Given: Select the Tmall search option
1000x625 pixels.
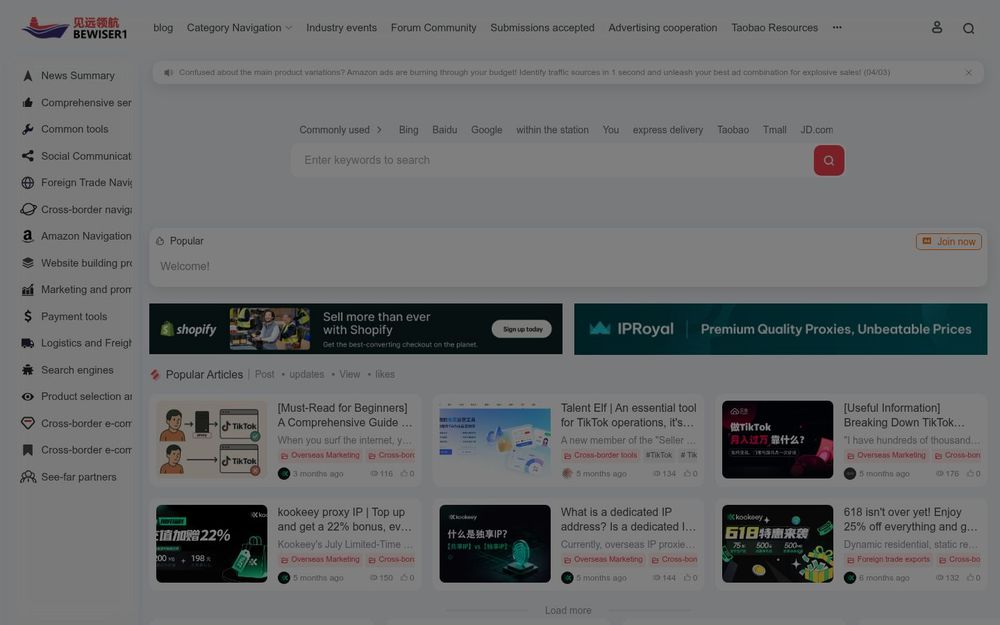Looking at the screenshot, I should (774, 130).
